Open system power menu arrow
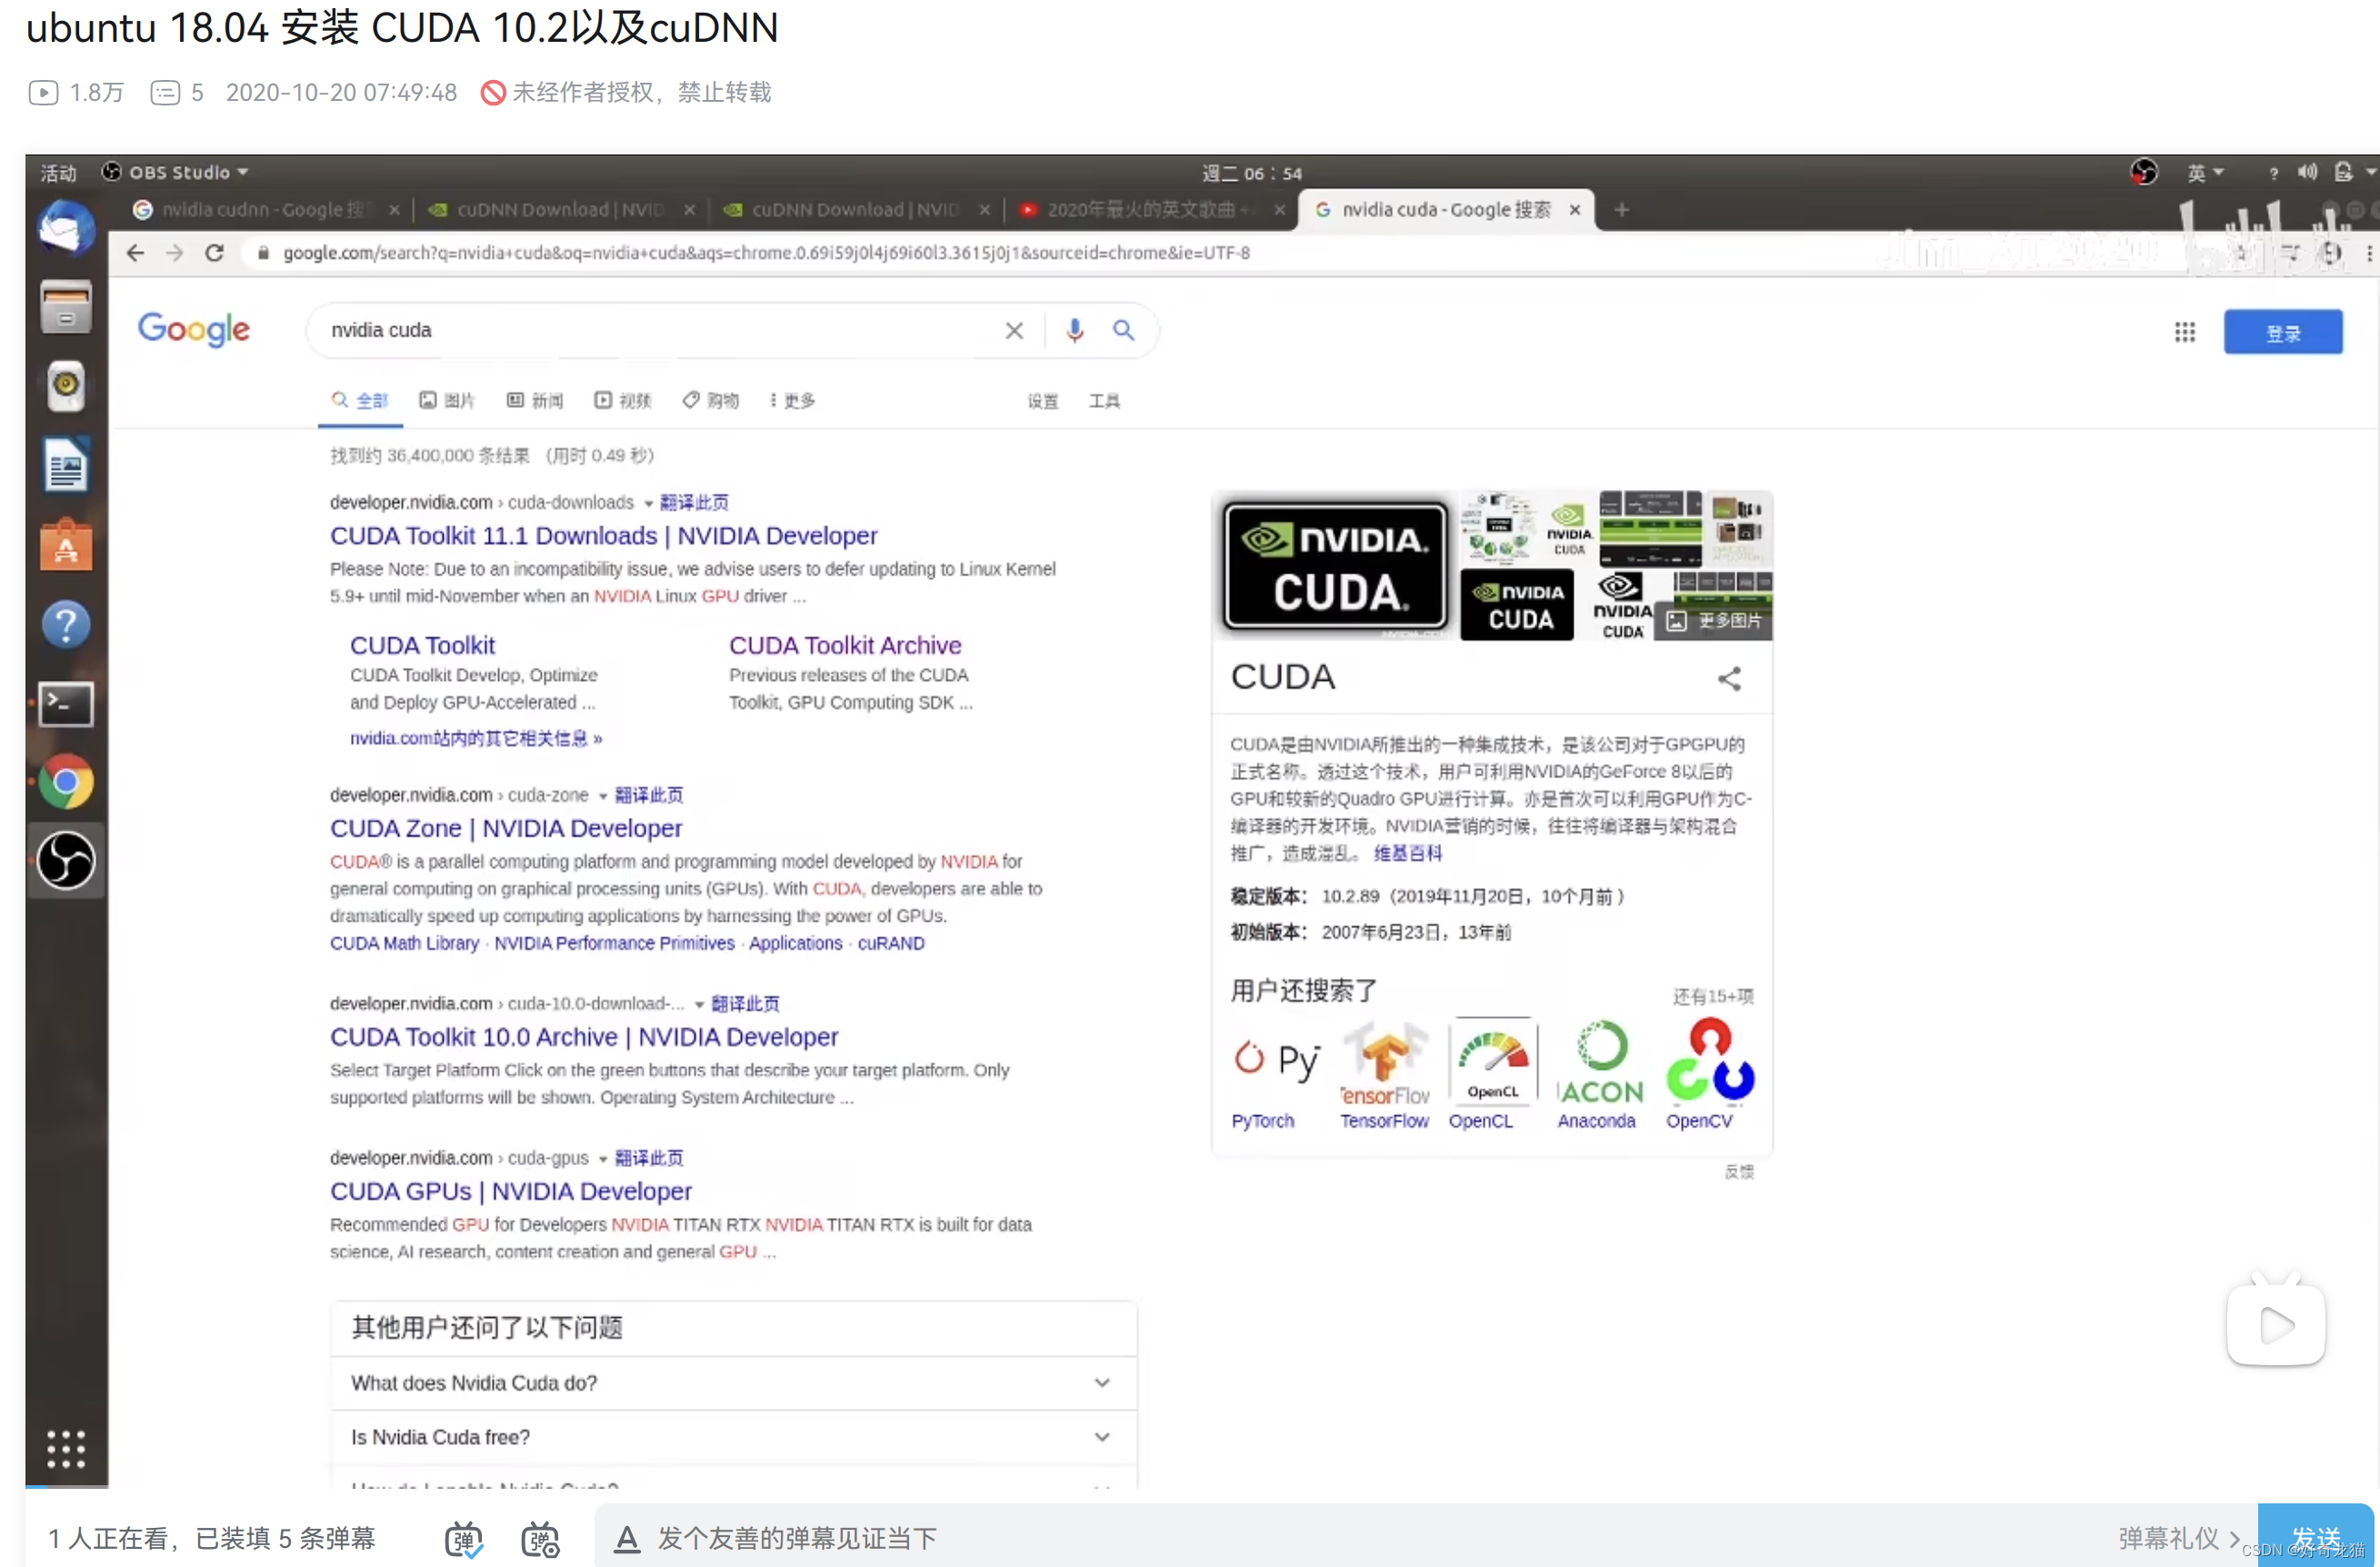The height and width of the screenshot is (1567, 2380). 2369,172
